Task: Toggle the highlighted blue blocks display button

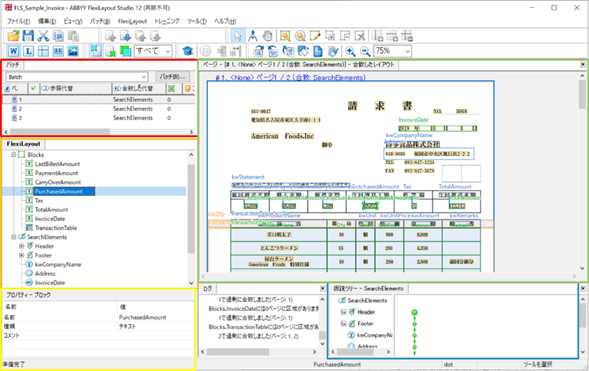Action: click(x=96, y=51)
